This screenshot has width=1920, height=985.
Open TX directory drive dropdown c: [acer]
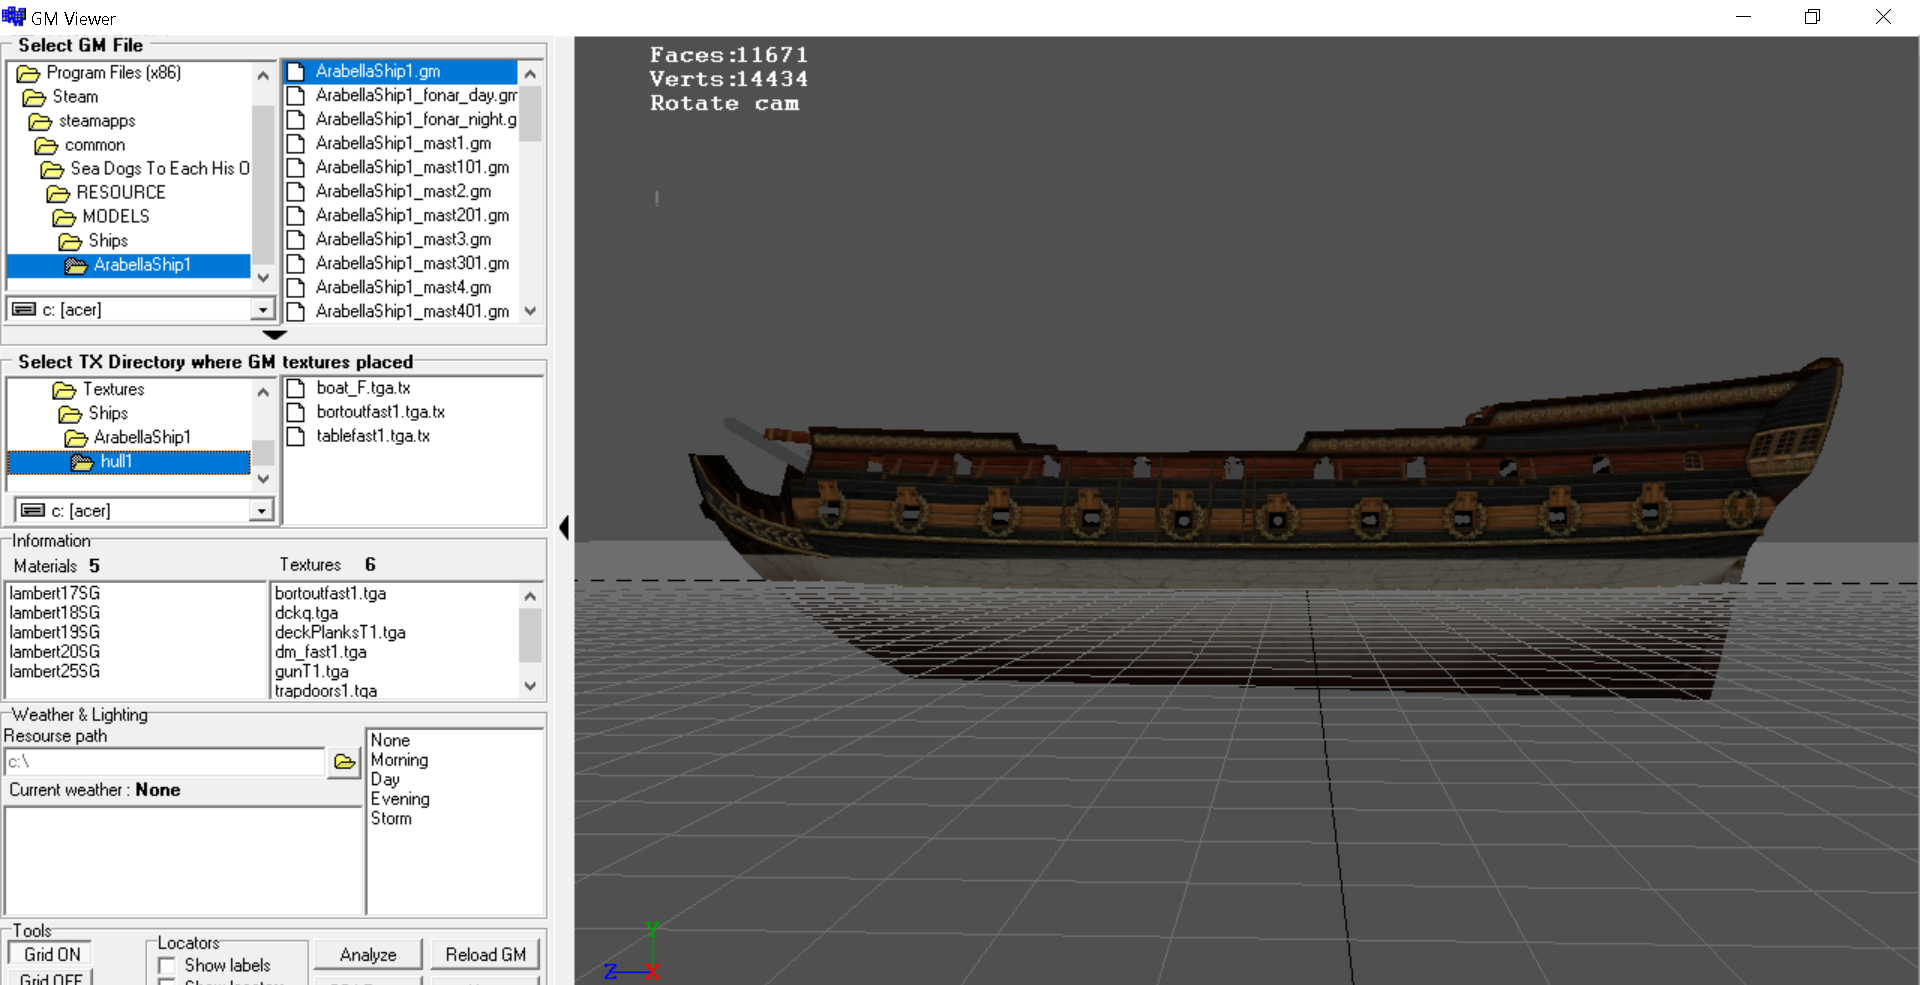click(x=261, y=511)
